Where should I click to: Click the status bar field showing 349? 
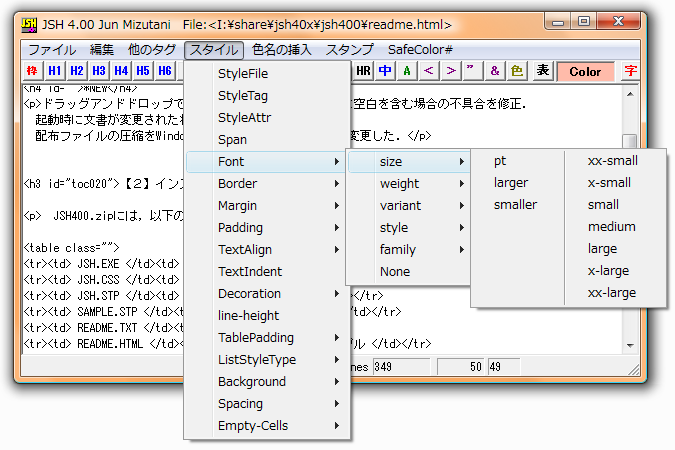[401, 367]
